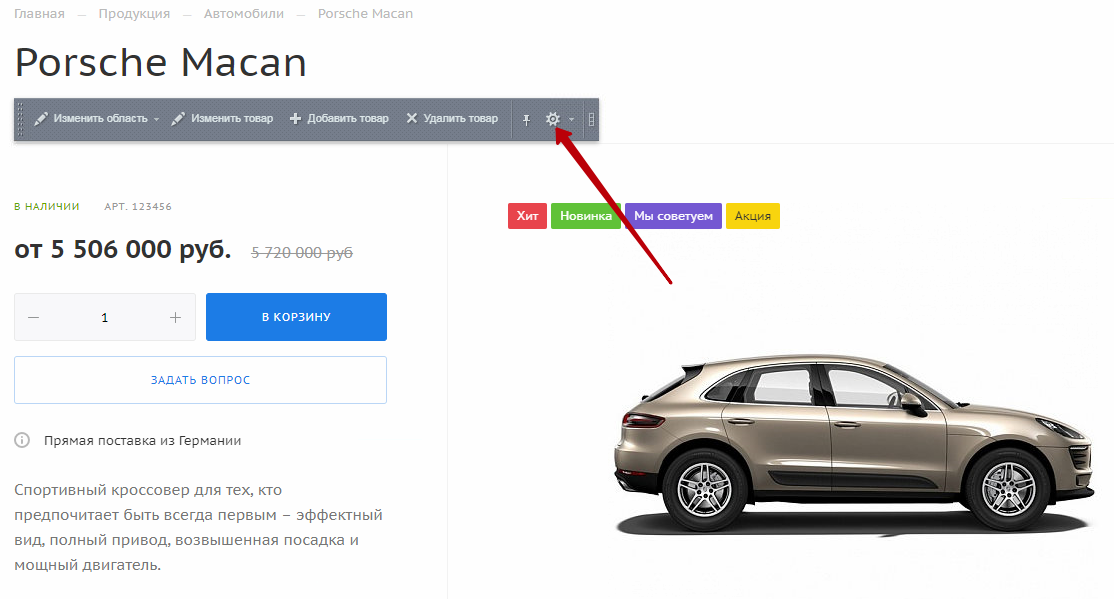Click the В наличии status text
The height and width of the screenshot is (599, 1114).
(47, 207)
